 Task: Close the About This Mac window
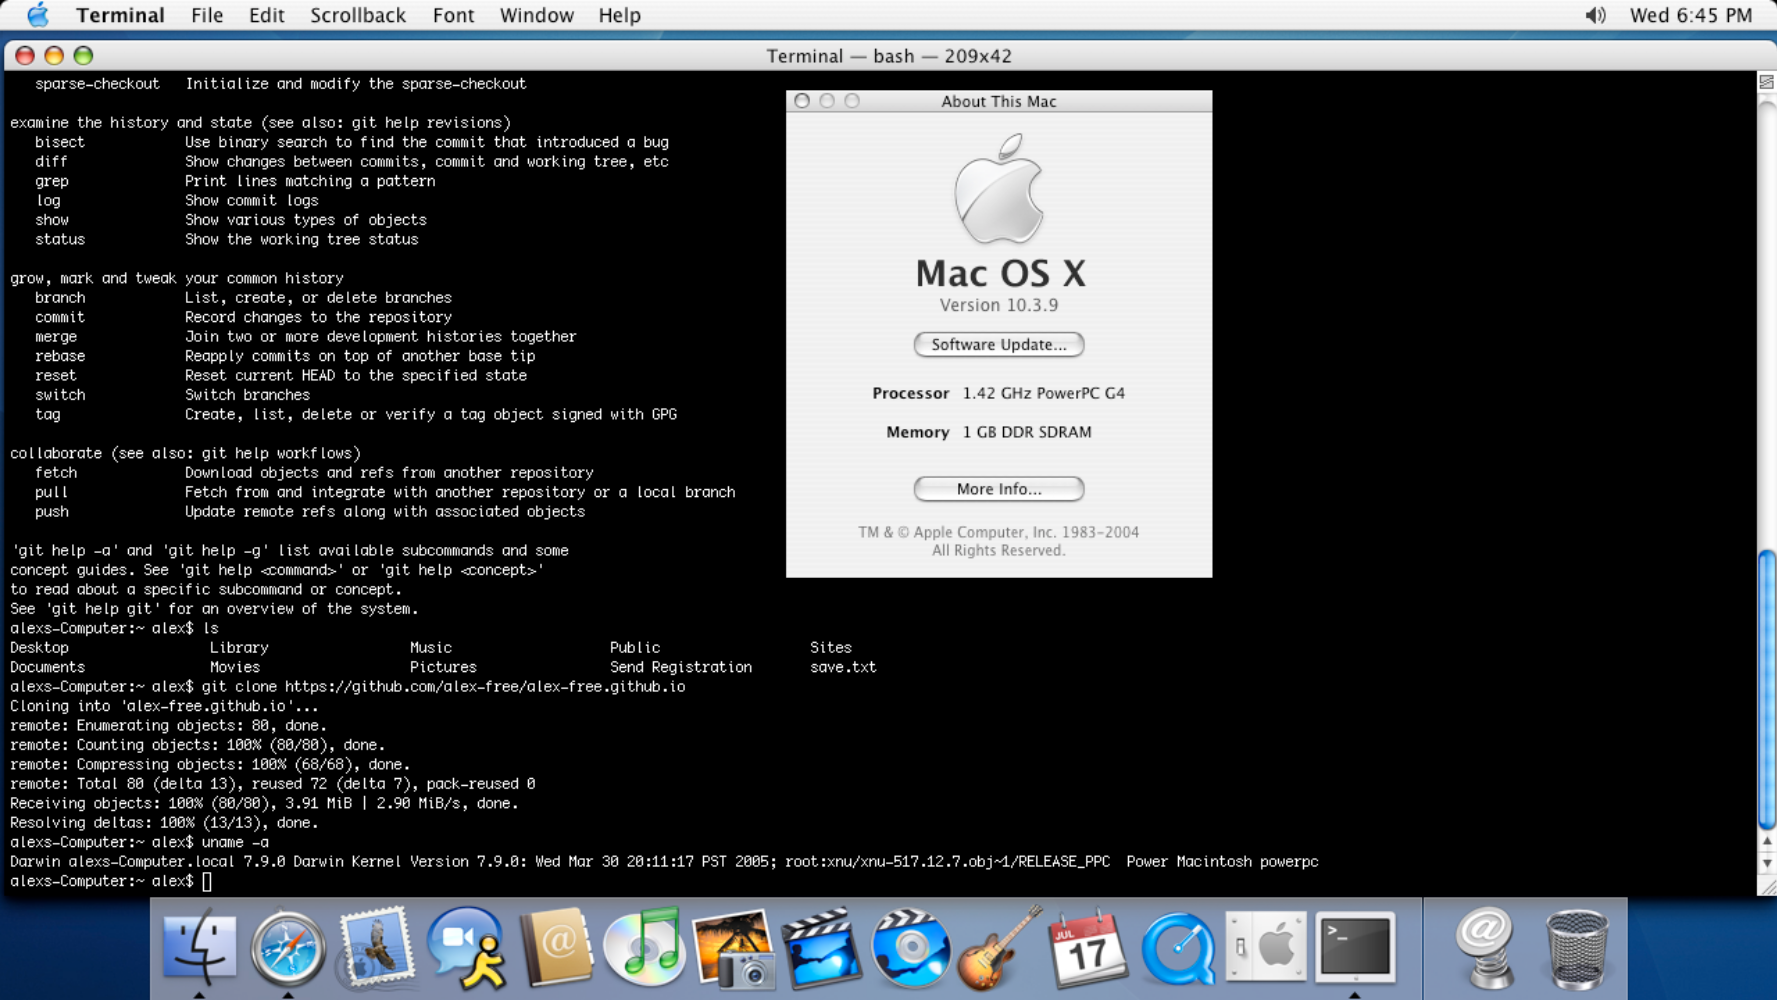coord(802,100)
